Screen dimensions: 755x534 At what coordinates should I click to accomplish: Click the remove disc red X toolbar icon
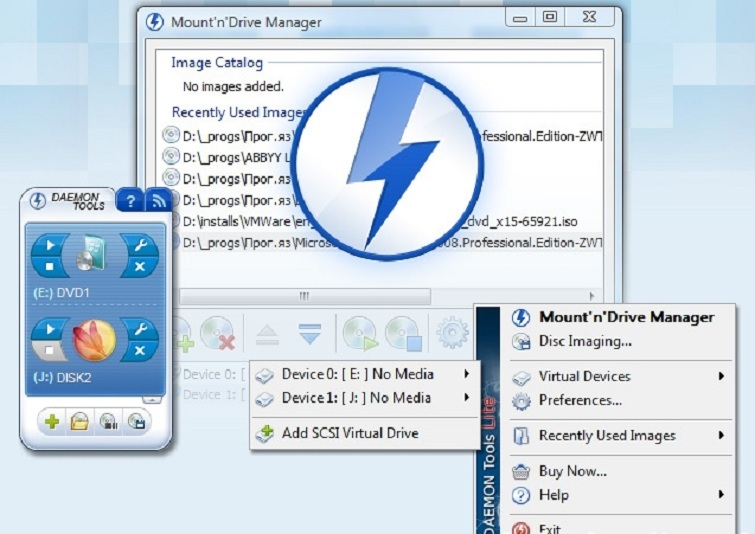pyautogui.click(x=216, y=332)
